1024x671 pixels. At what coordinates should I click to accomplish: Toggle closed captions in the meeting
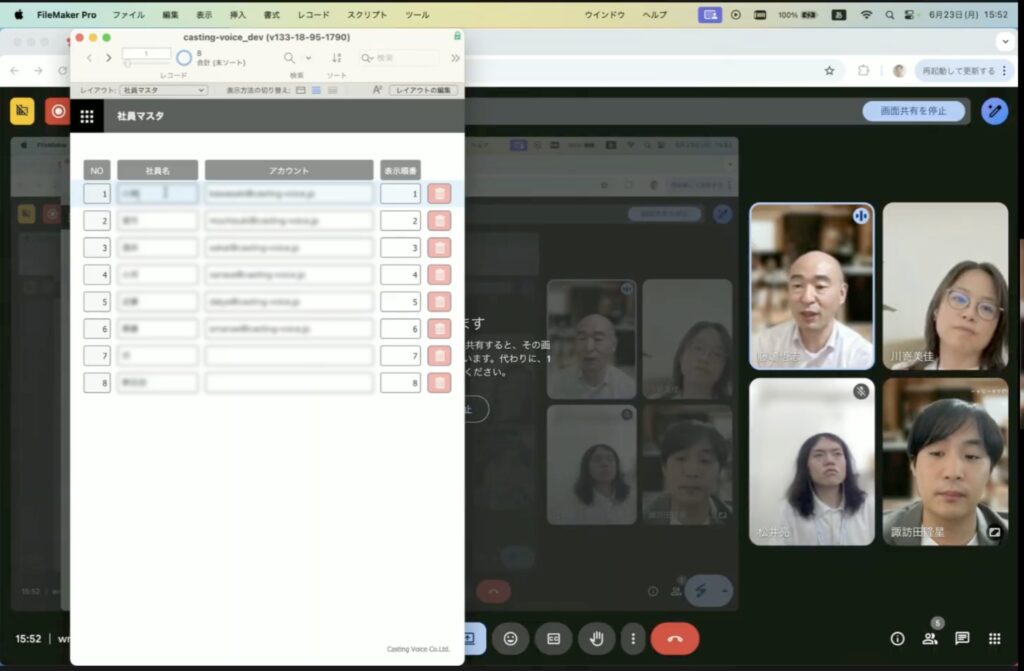[553, 638]
